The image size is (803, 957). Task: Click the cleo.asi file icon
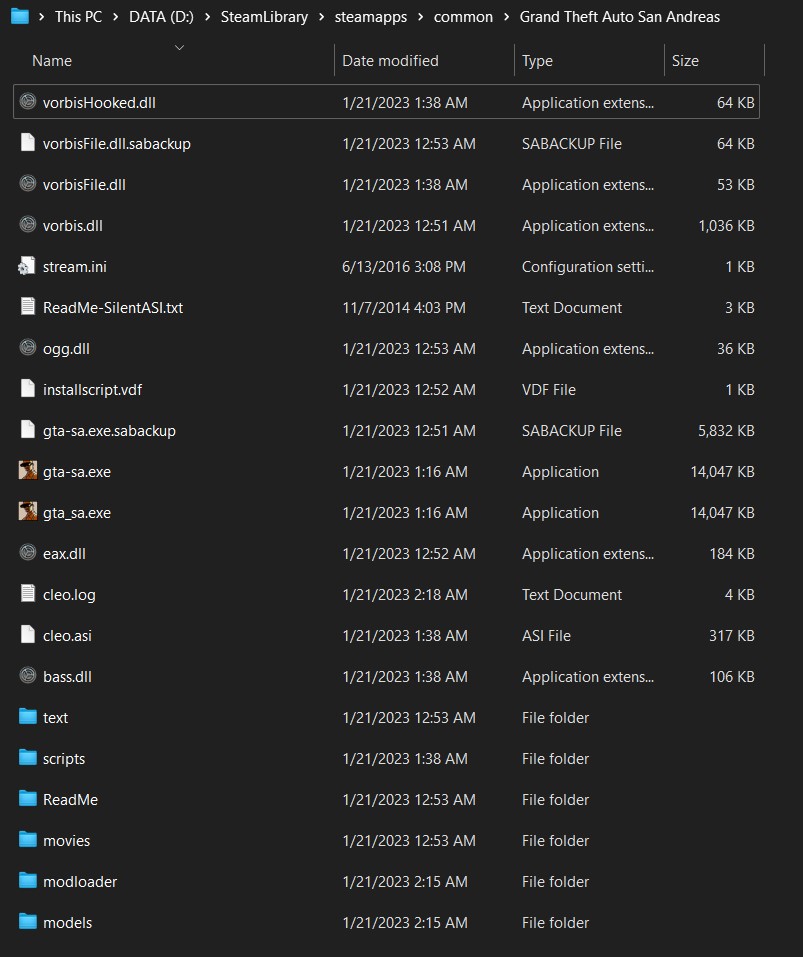(x=27, y=634)
